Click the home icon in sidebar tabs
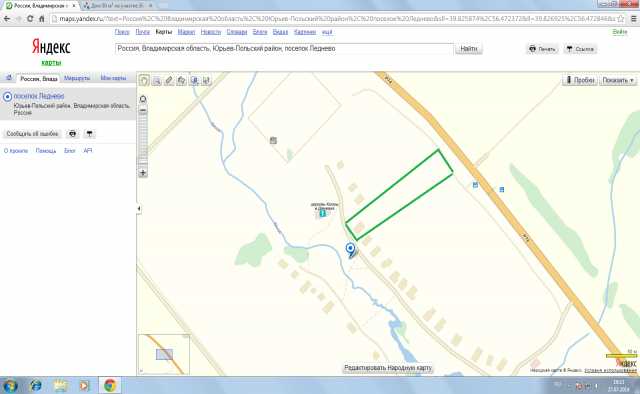Viewport: 640px width, 394px height. 9,78
